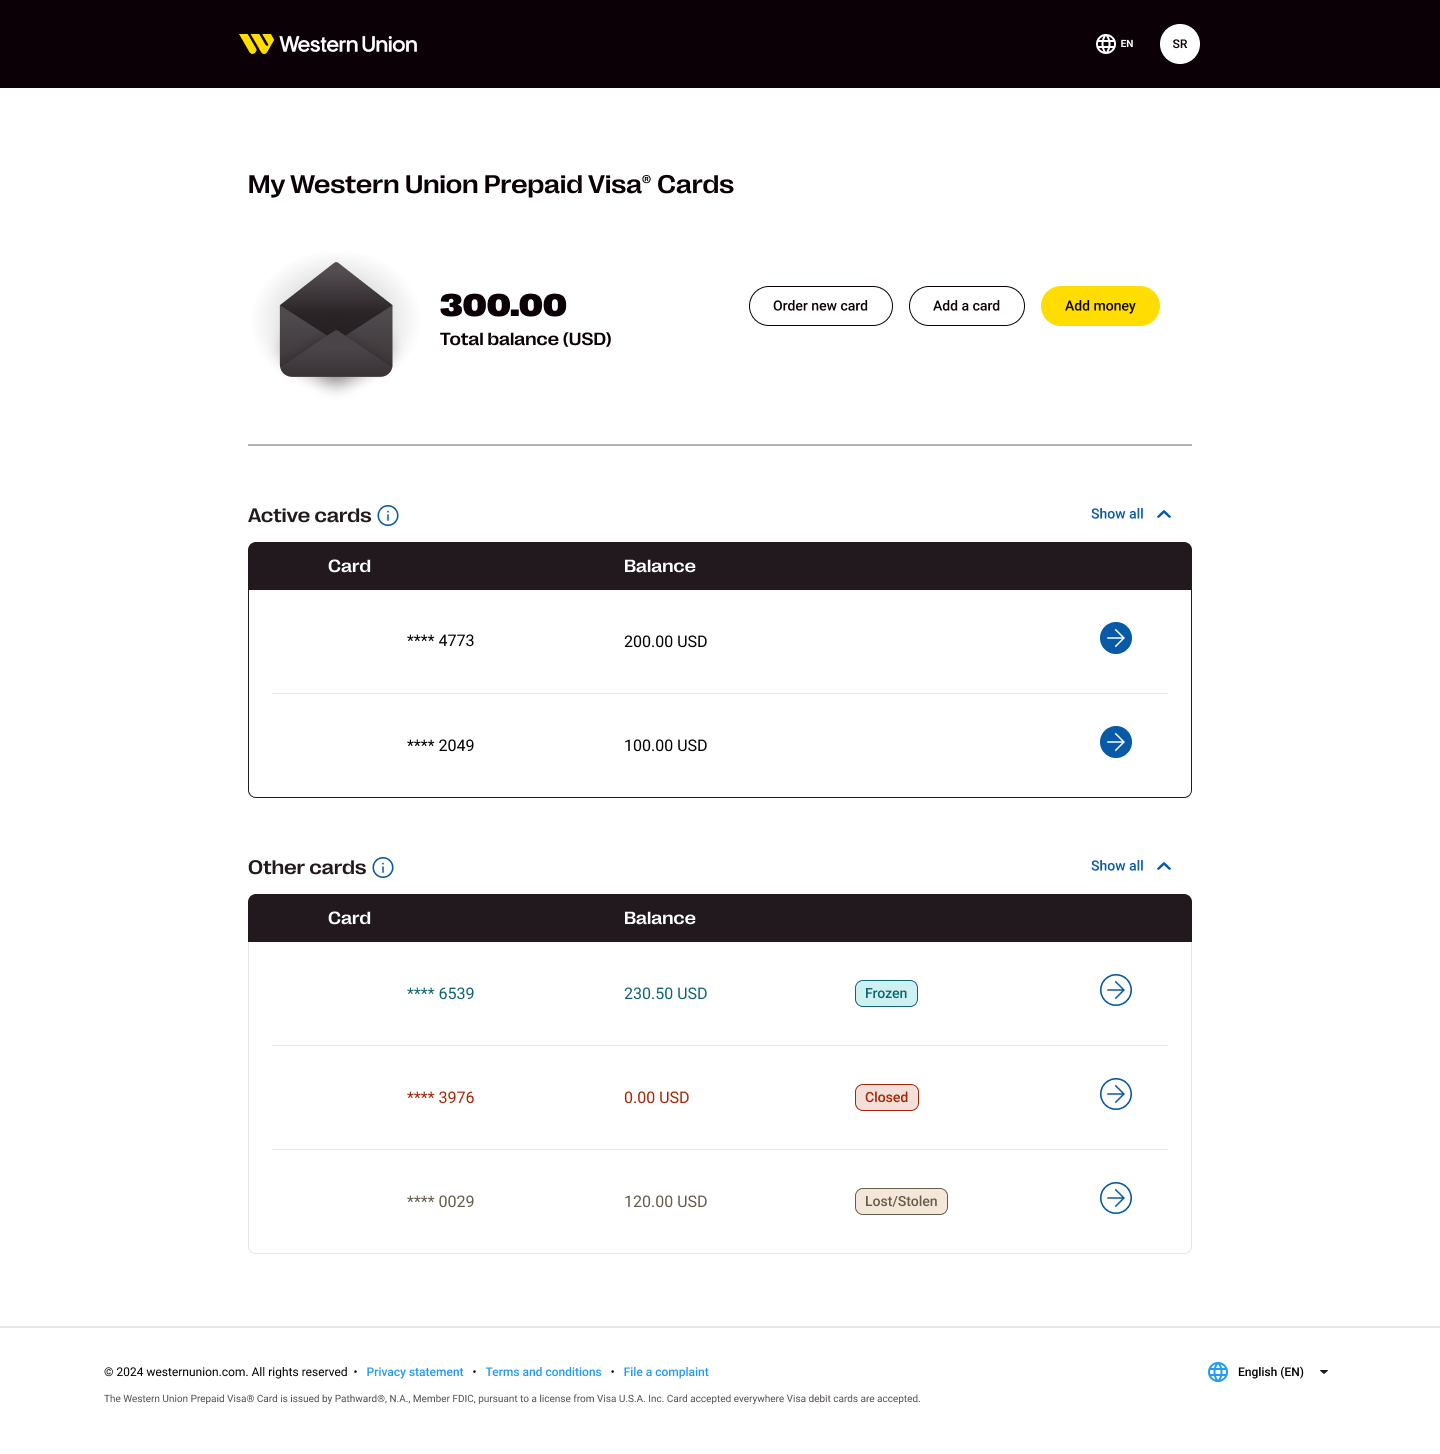Click Add a card button
This screenshot has height=1454, width=1440.
[x=966, y=306]
